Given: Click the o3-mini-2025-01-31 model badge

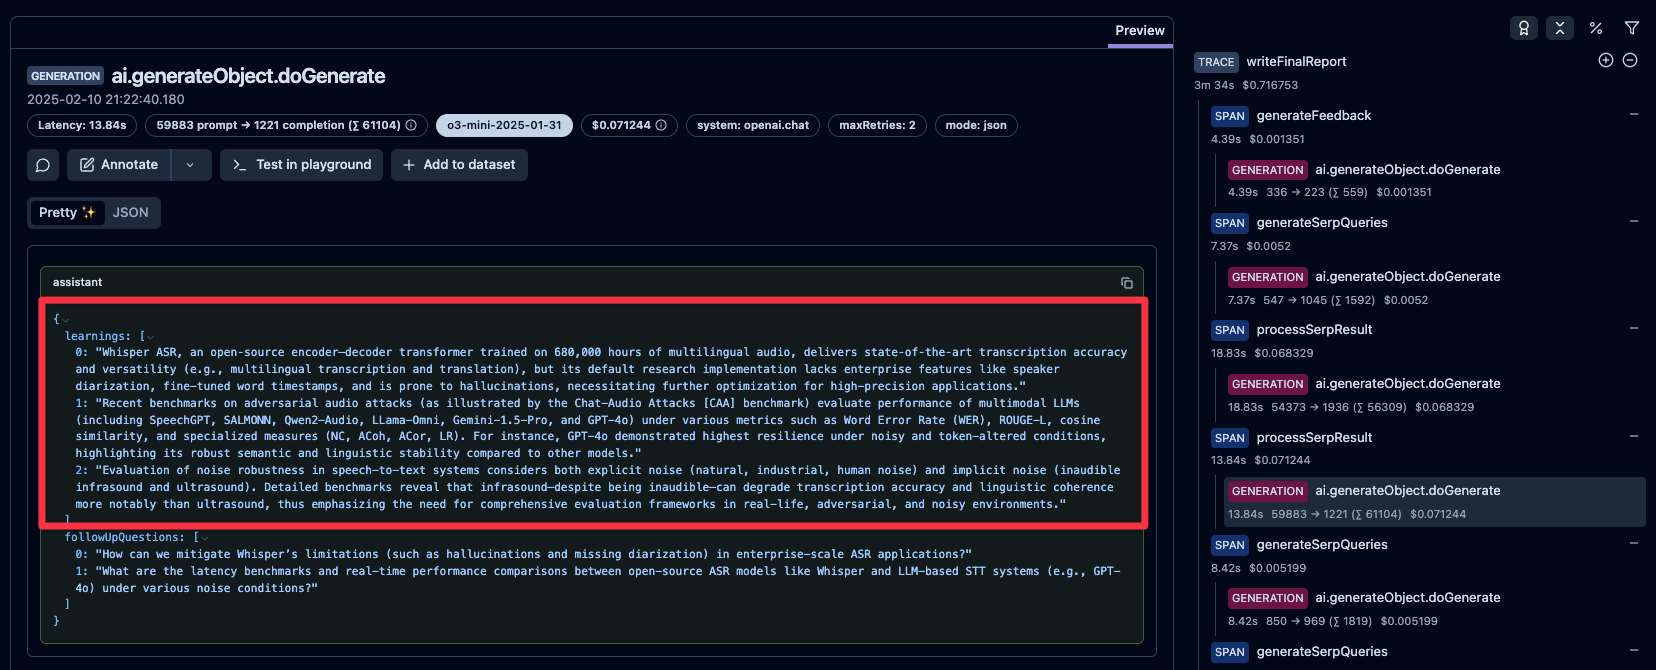Looking at the screenshot, I should (504, 125).
